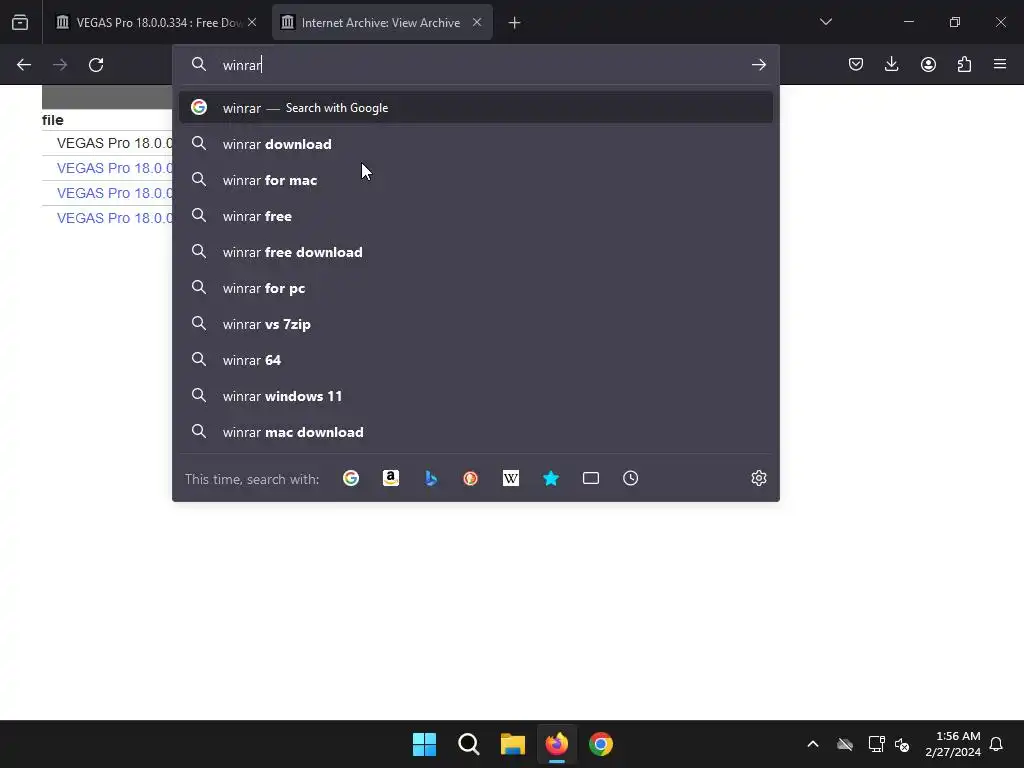
Task: Show hidden system tray icons
Action: pyautogui.click(x=813, y=744)
